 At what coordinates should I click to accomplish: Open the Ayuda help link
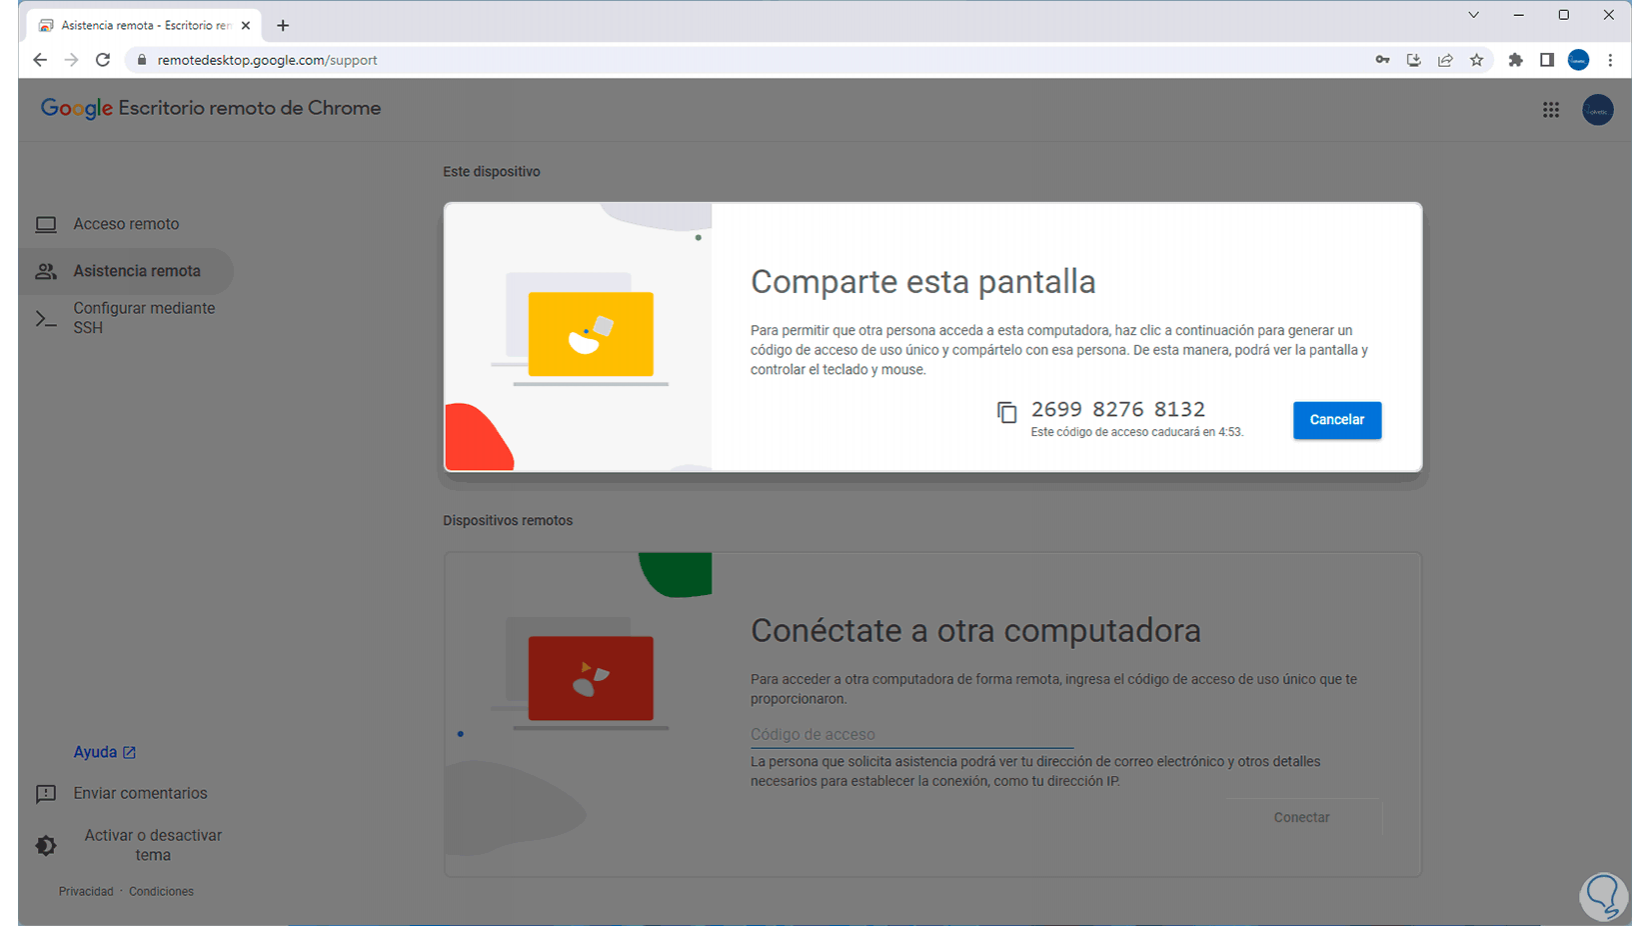104,752
